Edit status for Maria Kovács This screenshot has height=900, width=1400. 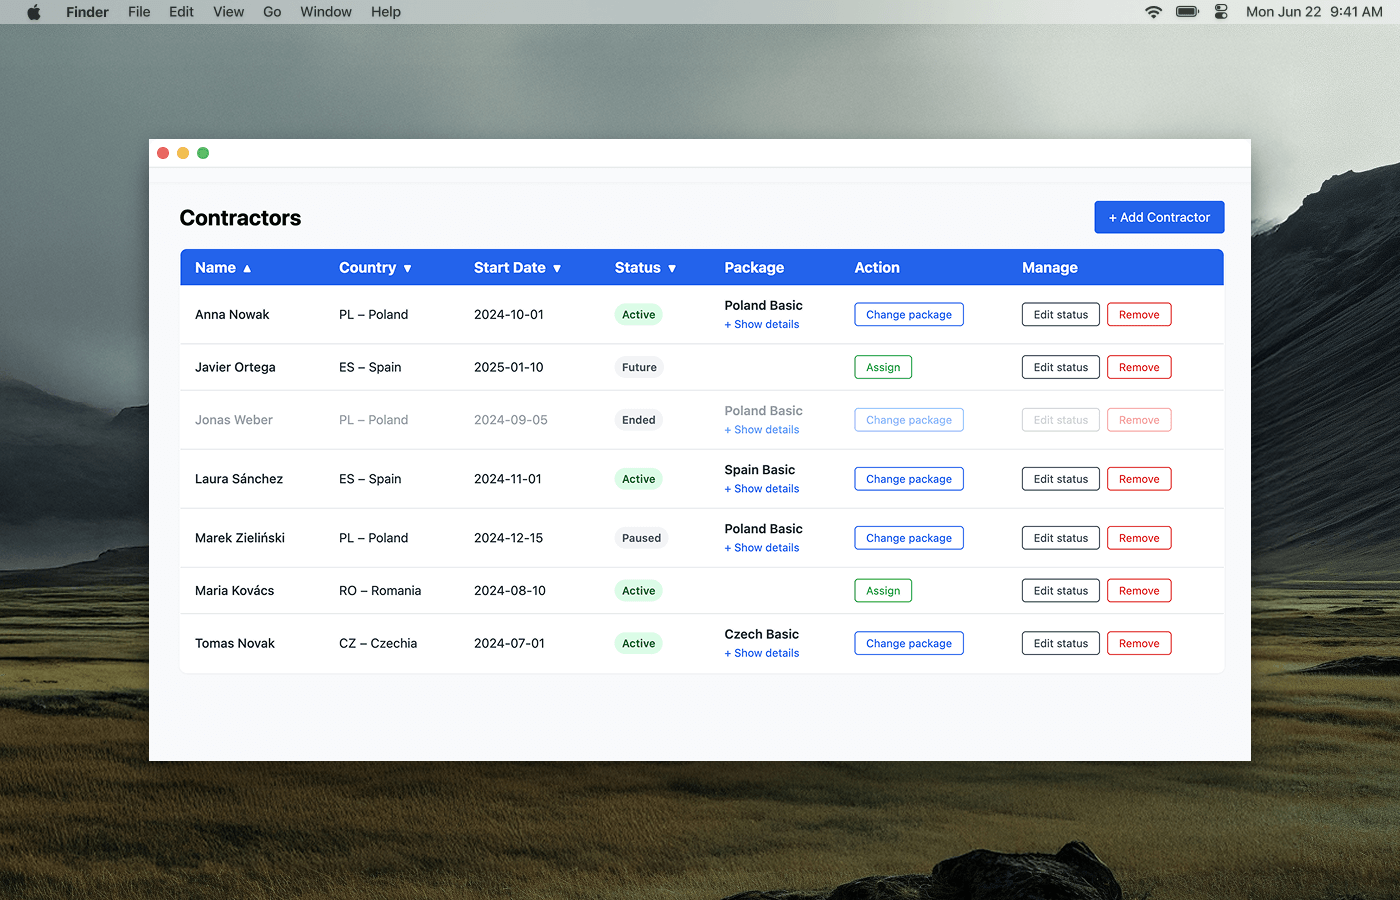click(1060, 591)
